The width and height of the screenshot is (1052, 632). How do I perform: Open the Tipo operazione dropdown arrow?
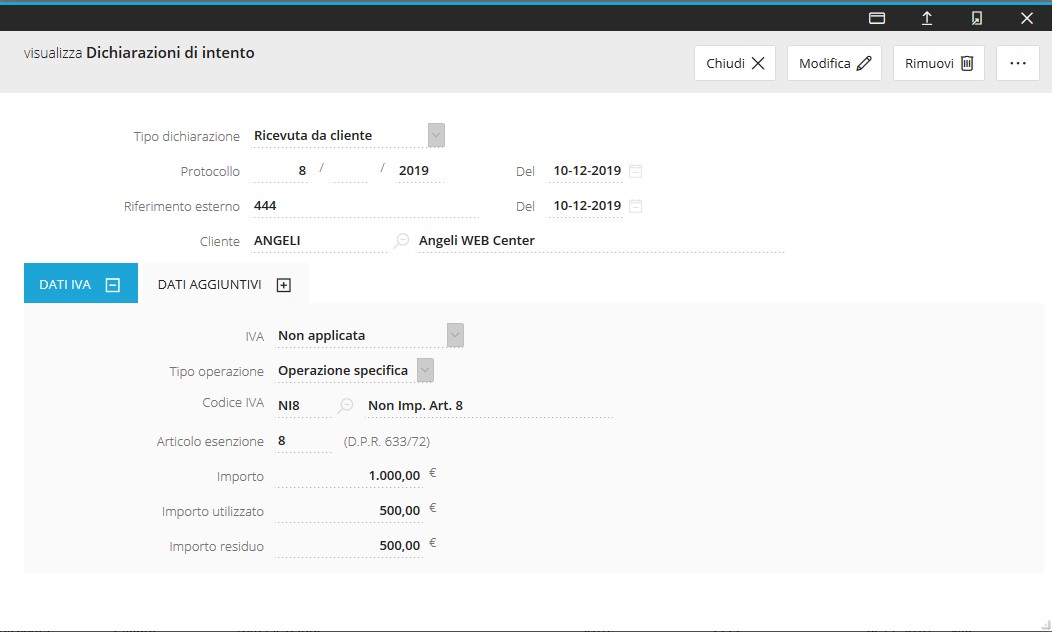tap(425, 371)
